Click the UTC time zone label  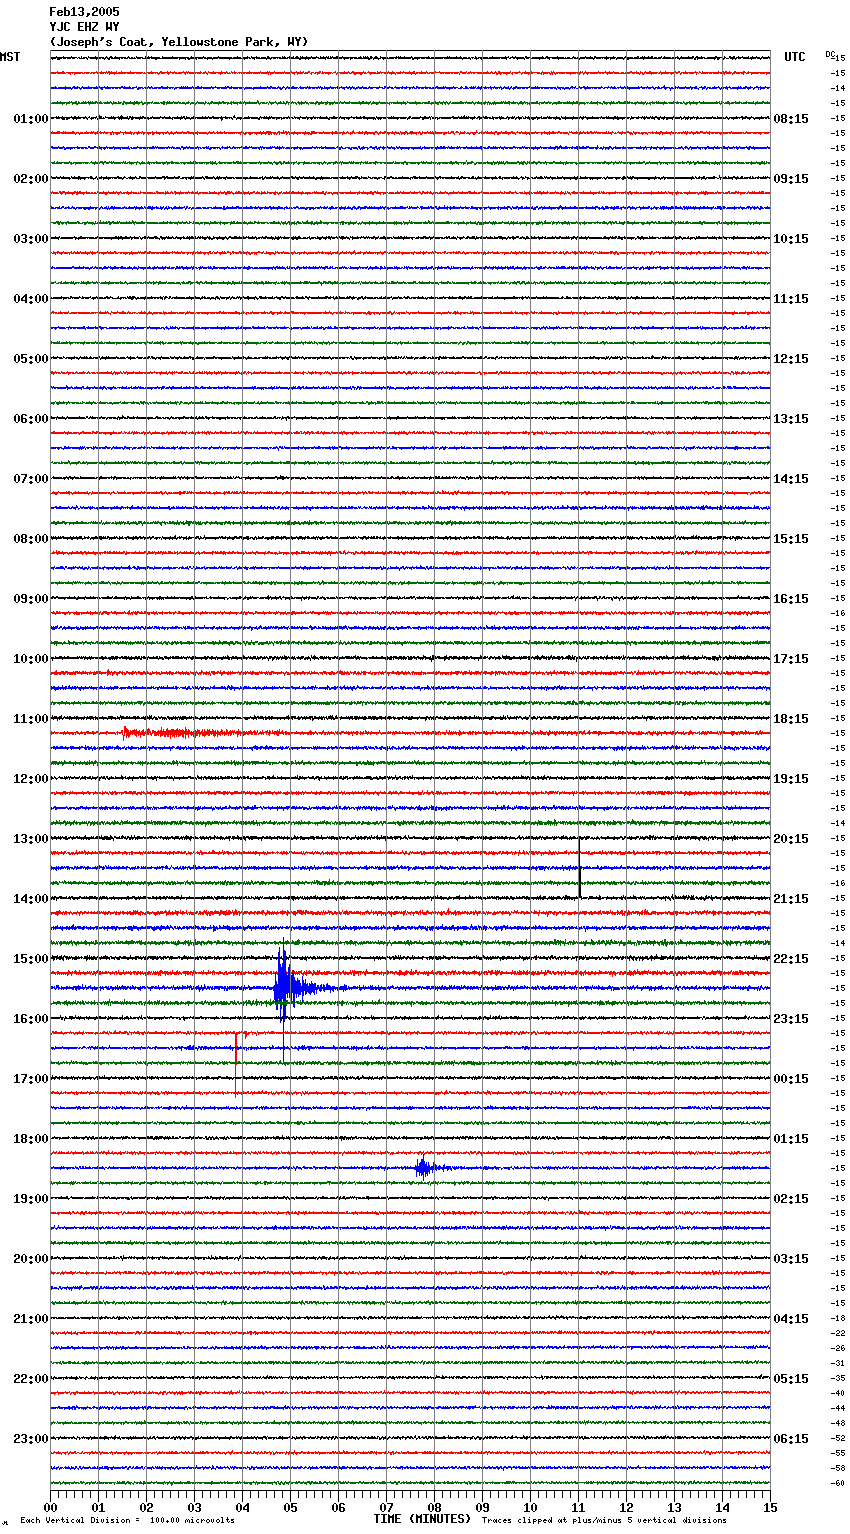pos(795,57)
